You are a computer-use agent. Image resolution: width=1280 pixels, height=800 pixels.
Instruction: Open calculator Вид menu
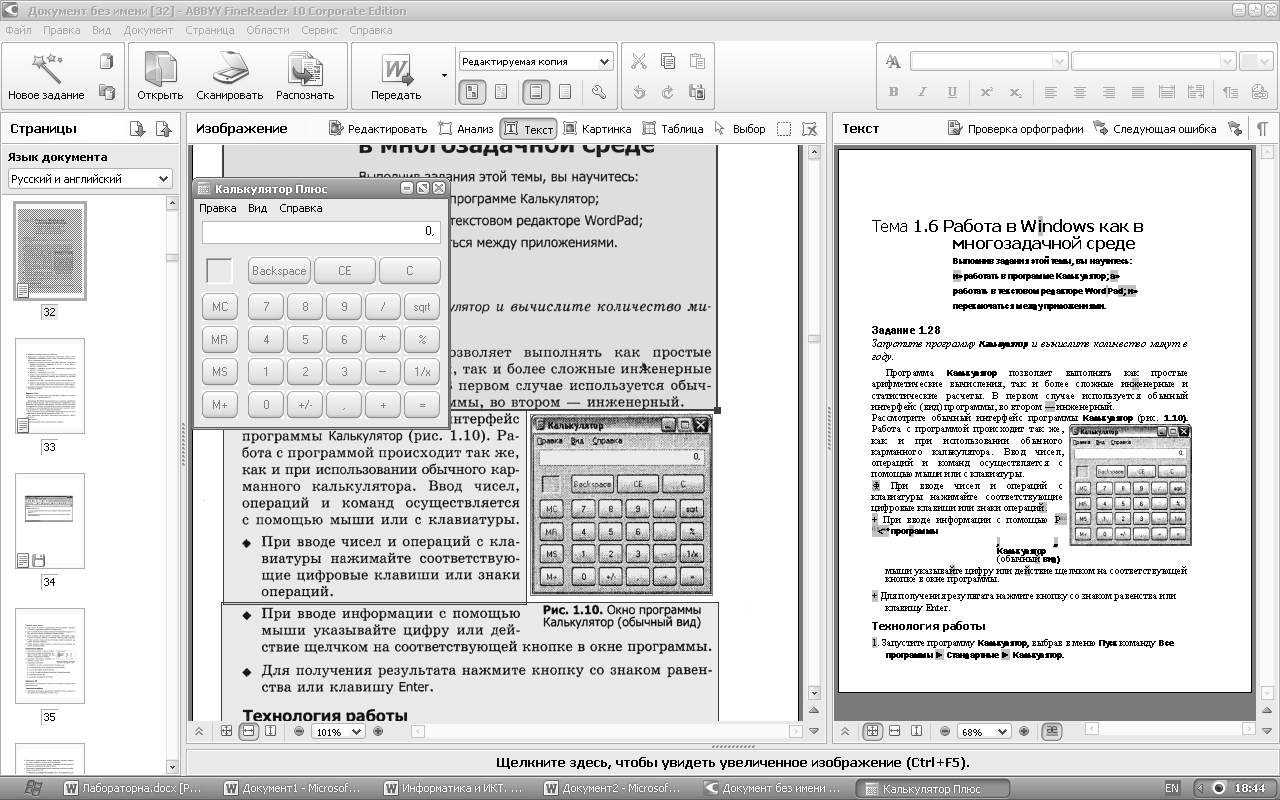coord(258,208)
